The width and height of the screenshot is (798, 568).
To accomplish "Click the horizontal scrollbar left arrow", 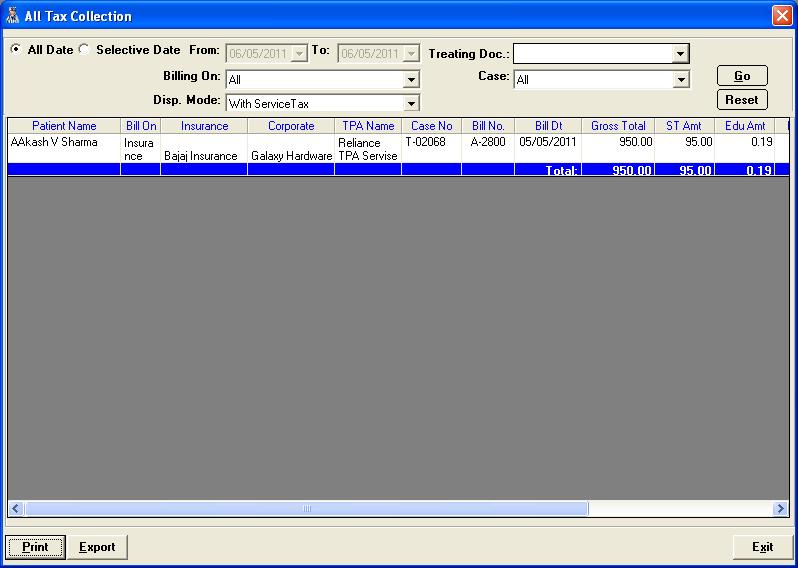I will click(x=15, y=509).
